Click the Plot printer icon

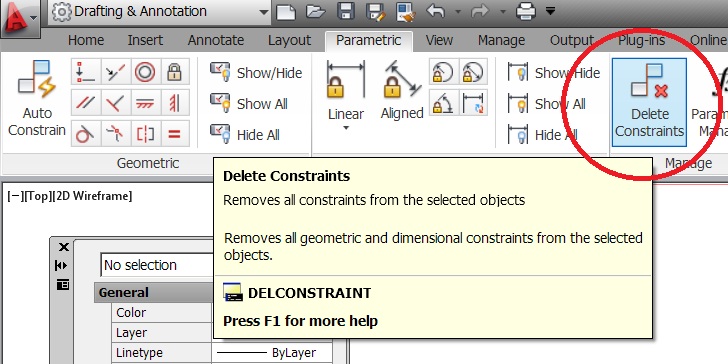526,12
